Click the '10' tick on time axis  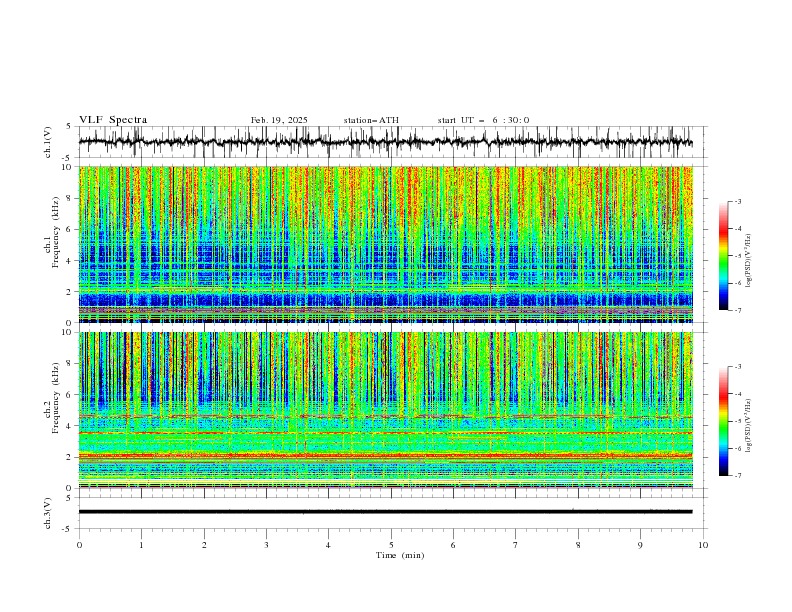(x=703, y=545)
